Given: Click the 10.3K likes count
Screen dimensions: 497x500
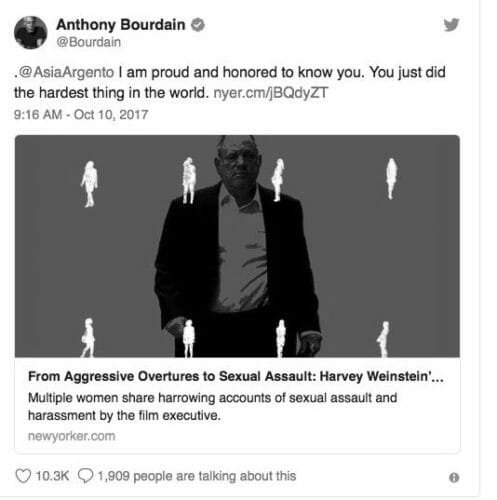Looking at the screenshot, I should (52, 476).
